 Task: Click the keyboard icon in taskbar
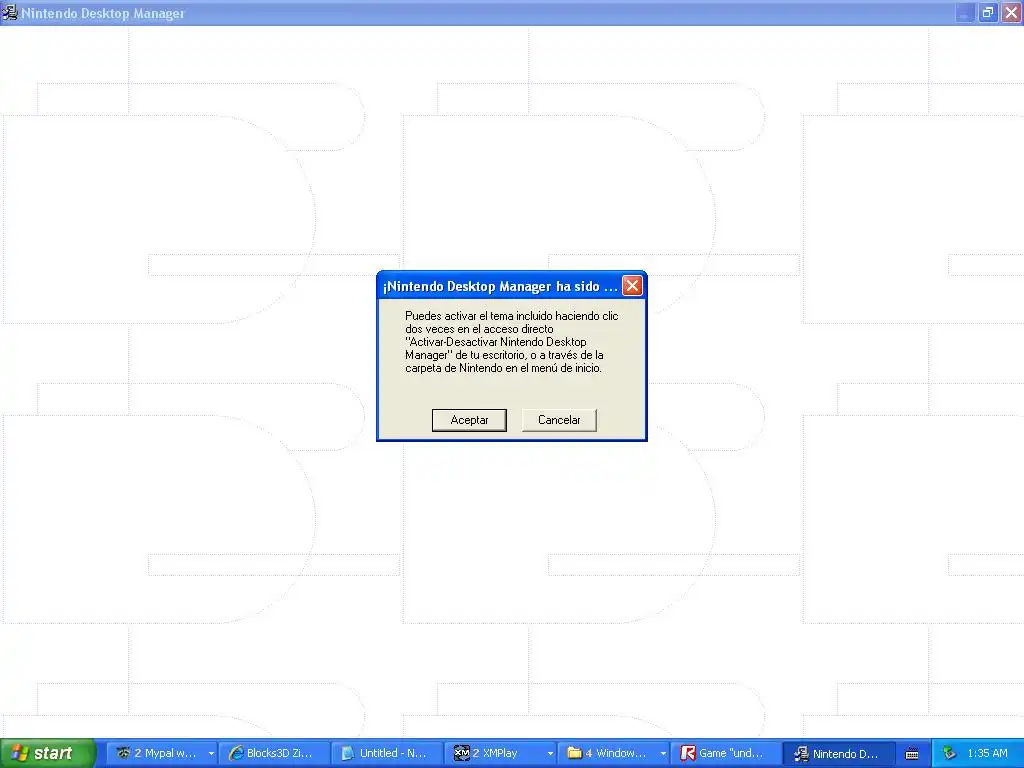click(x=912, y=754)
